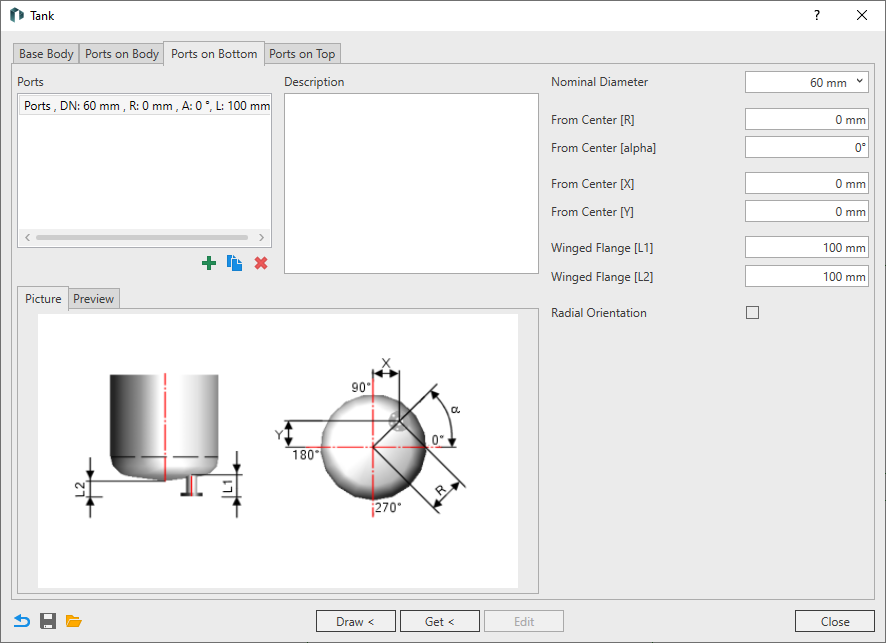Enable the Radial Orientation checkbox
The image size is (886, 643).
pyautogui.click(x=752, y=312)
